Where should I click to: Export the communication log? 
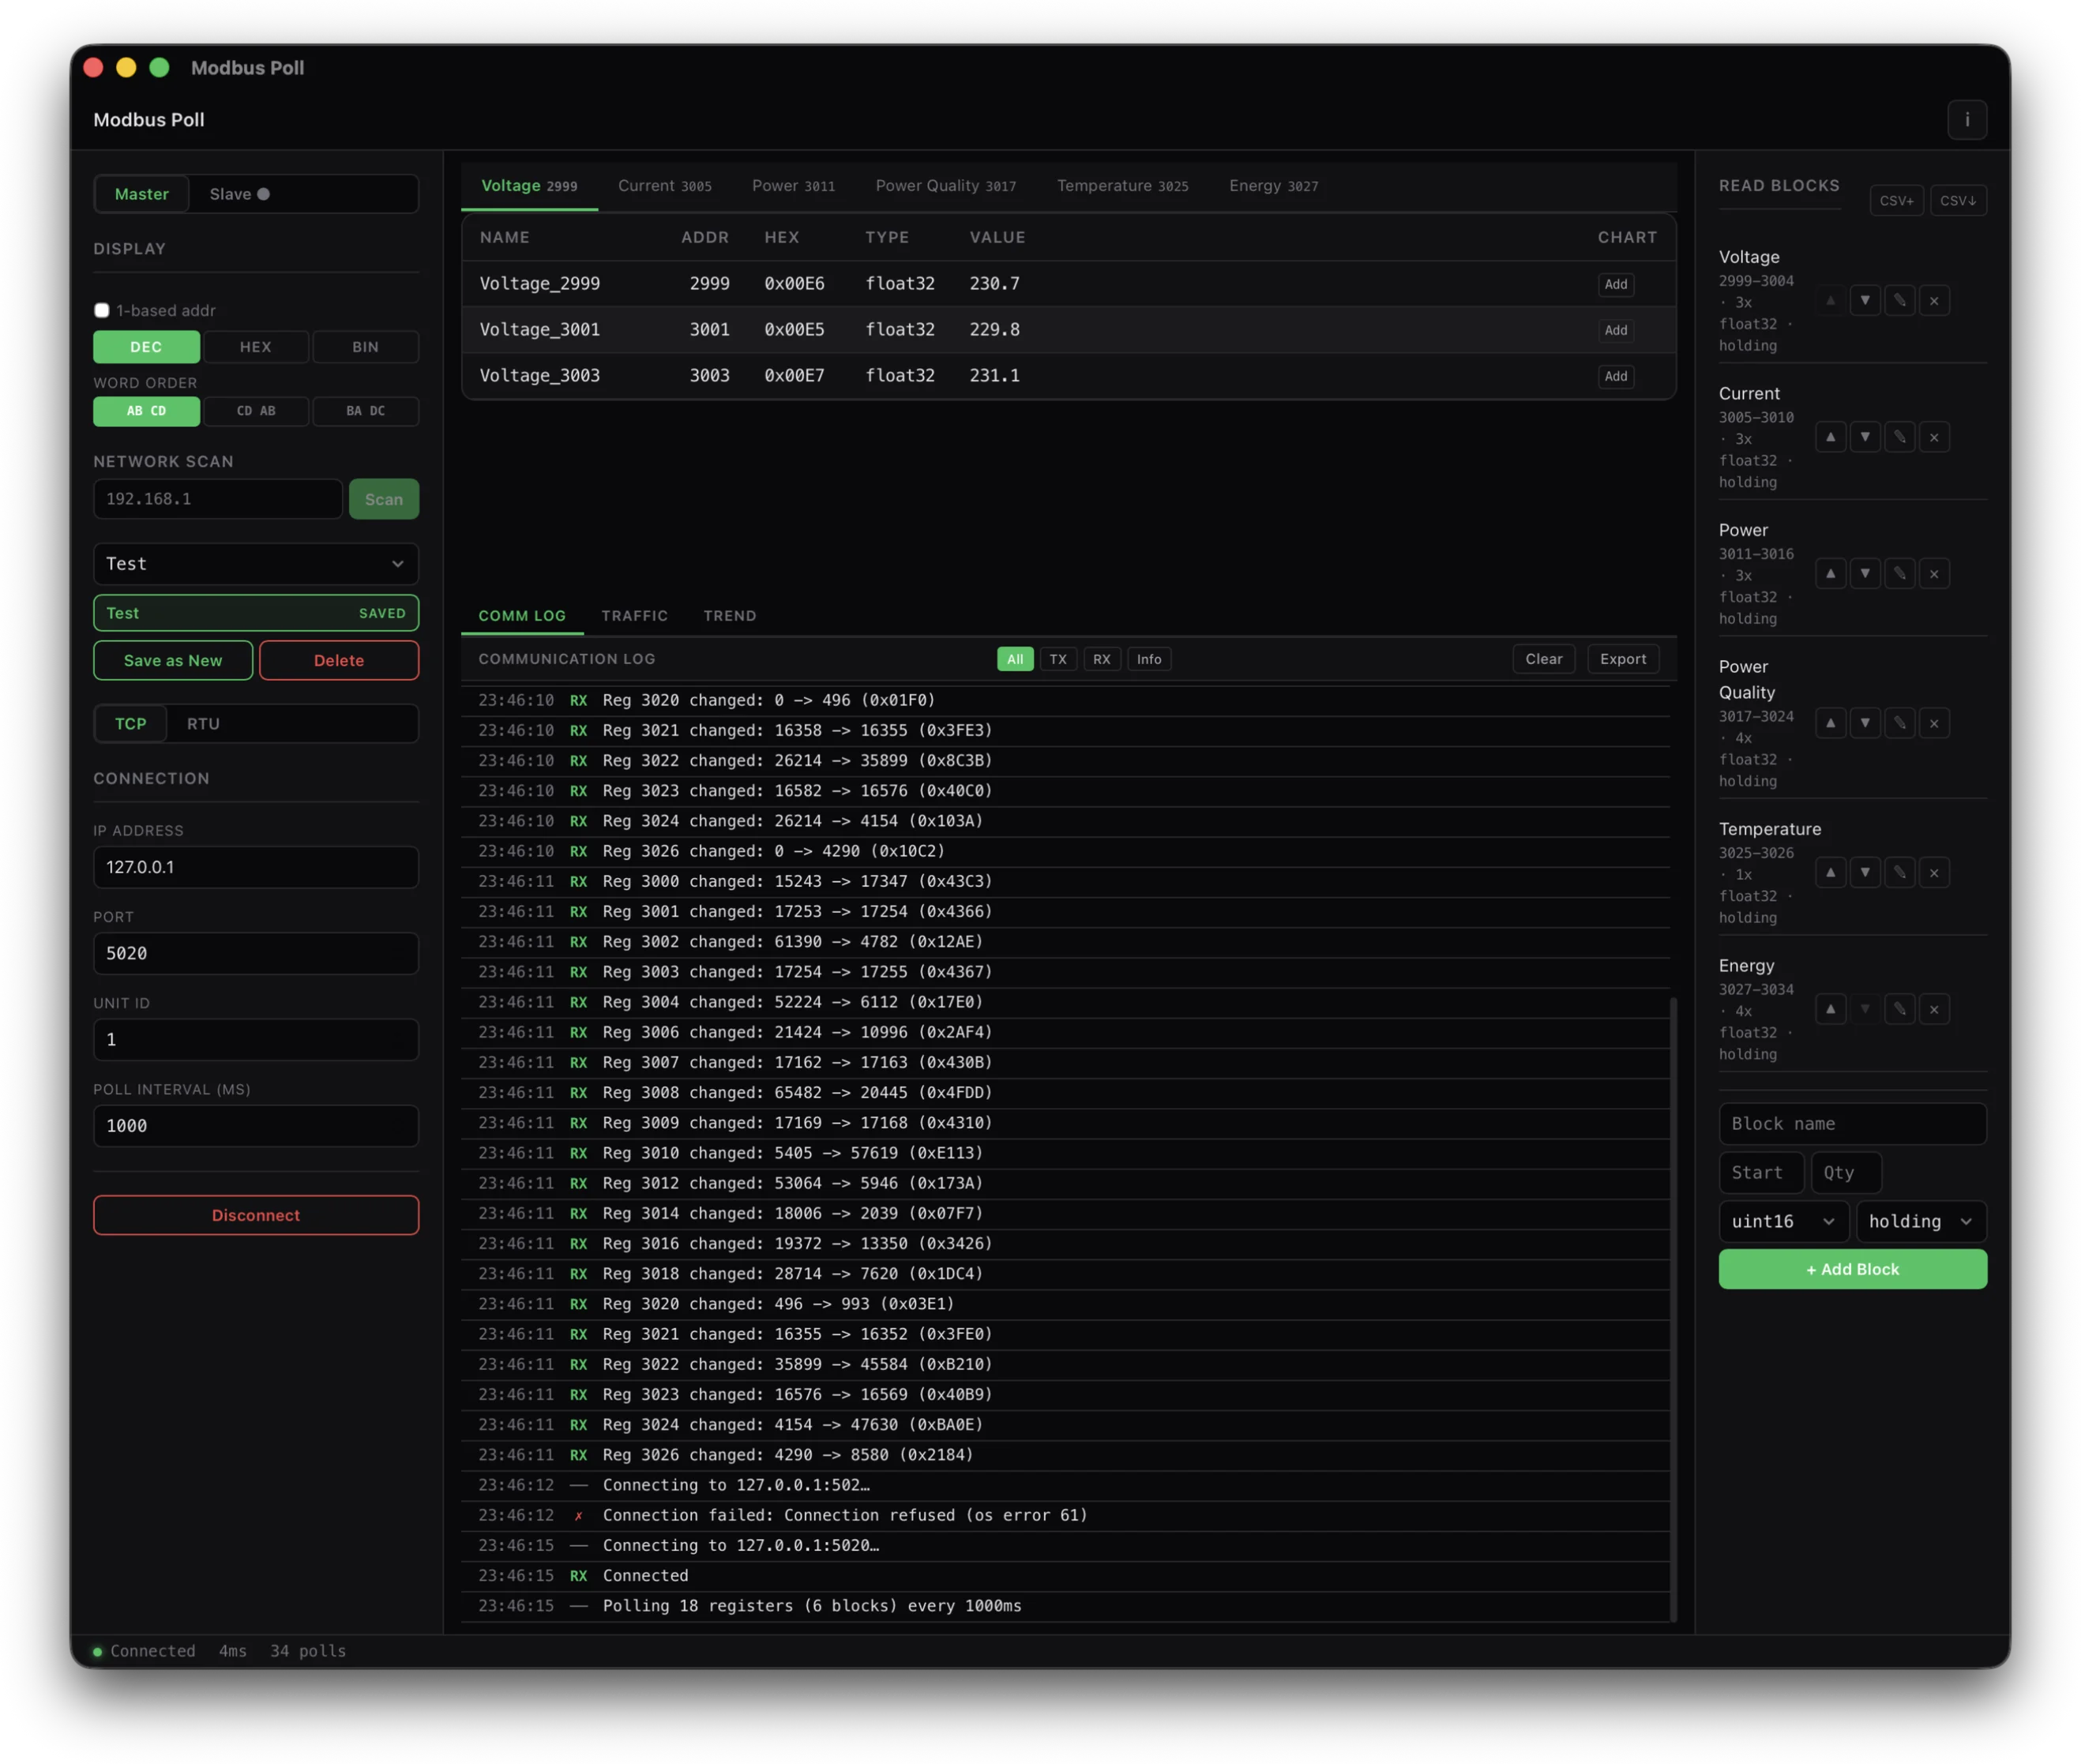1622,659
